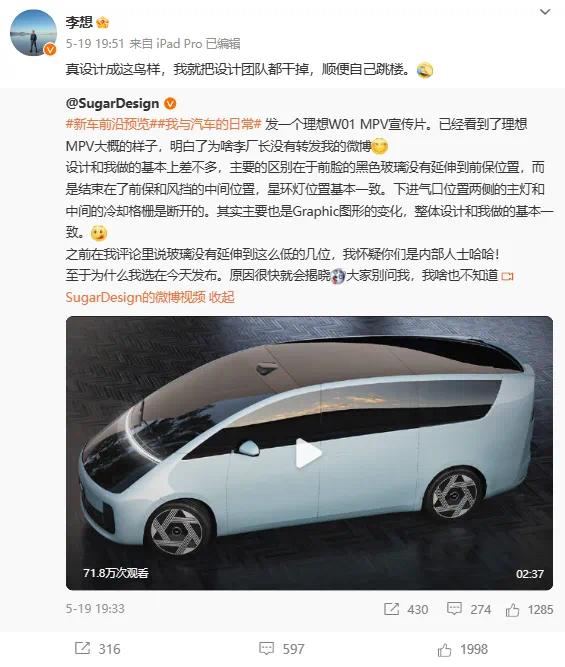Click the 5-19 19:33 original post timestamp
This screenshot has width=565, height=667.
pos(95,609)
